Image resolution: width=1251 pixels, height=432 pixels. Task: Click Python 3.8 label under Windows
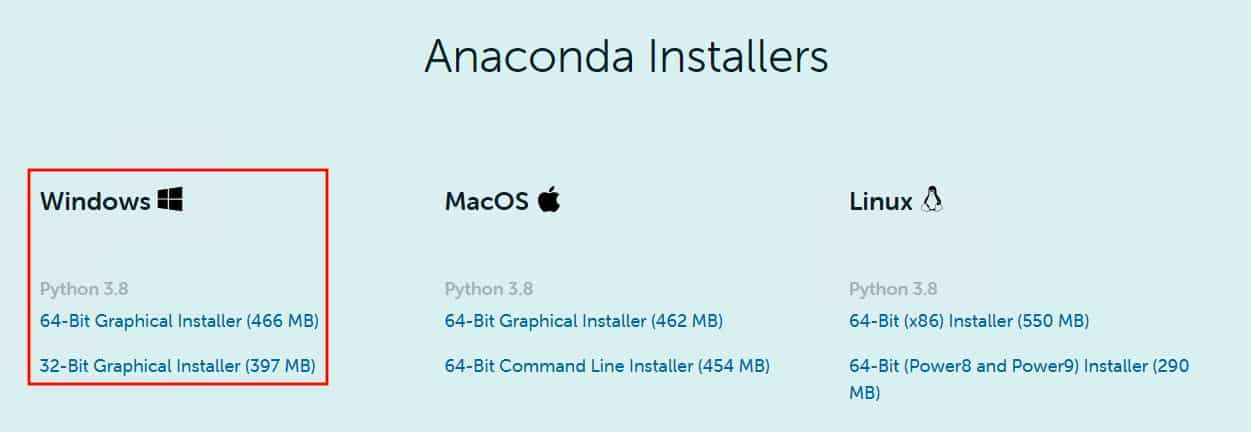(84, 289)
